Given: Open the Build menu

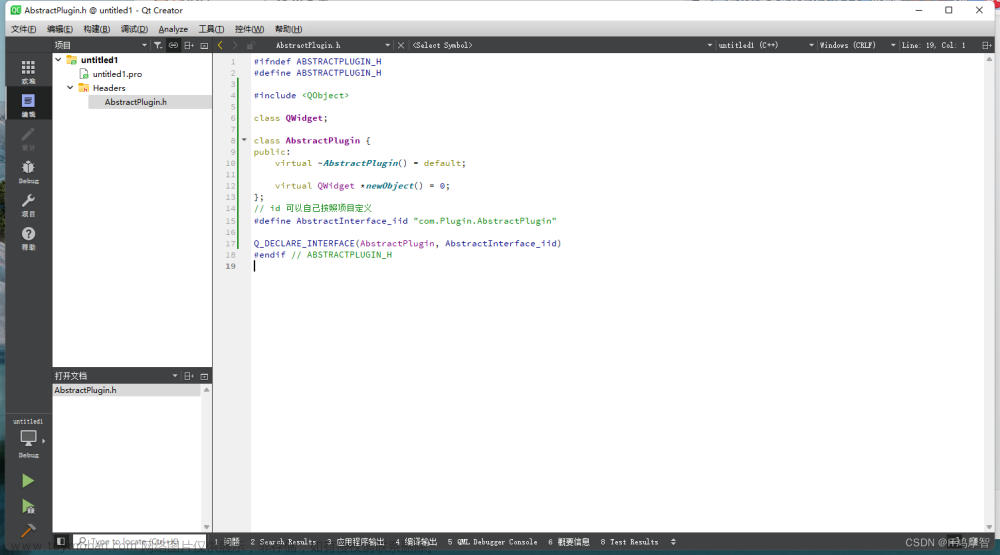Looking at the screenshot, I should coord(96,29).
